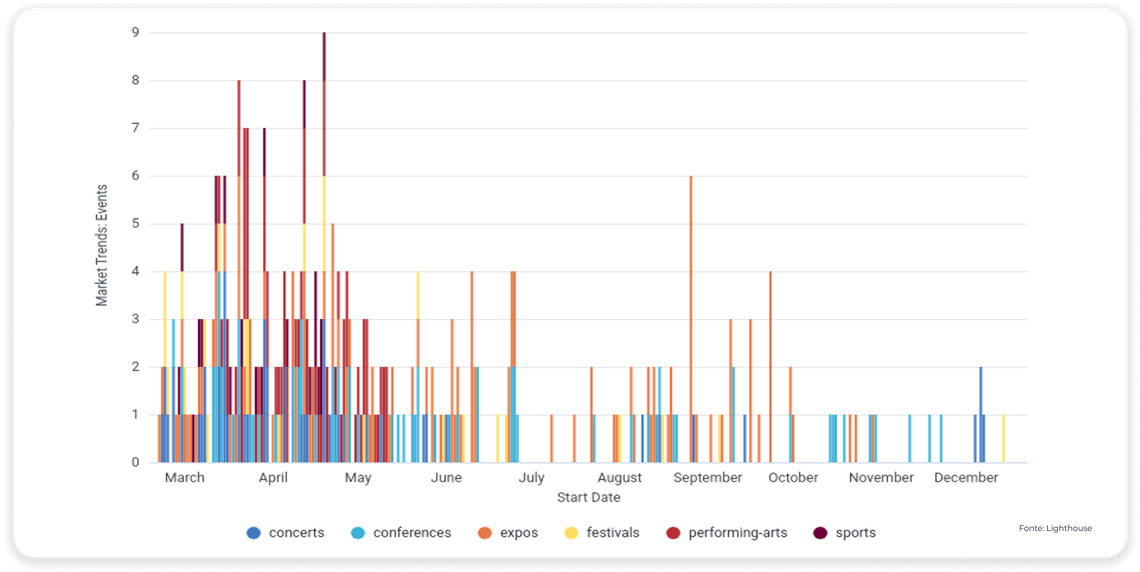1140x572 pixels.
Task: Toggle the festivals series in legend
Action: point(603,533)
